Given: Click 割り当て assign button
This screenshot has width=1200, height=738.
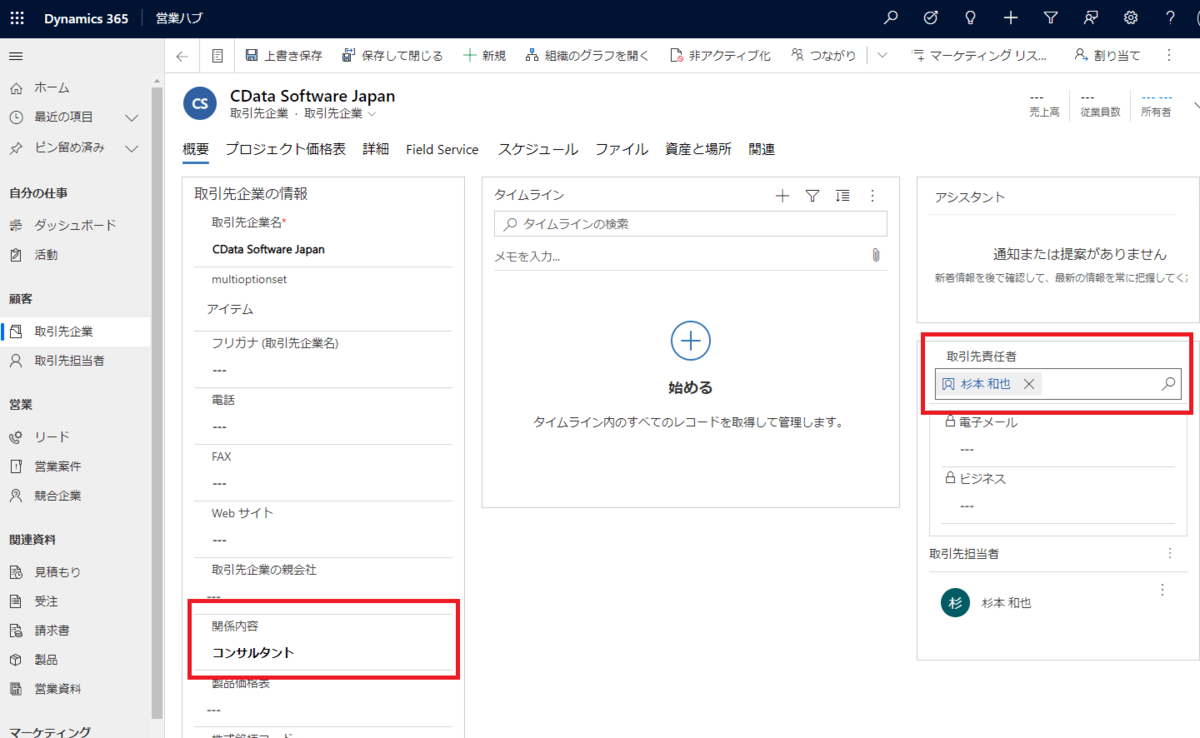Looking at the screenshot, I should 1107,56.
